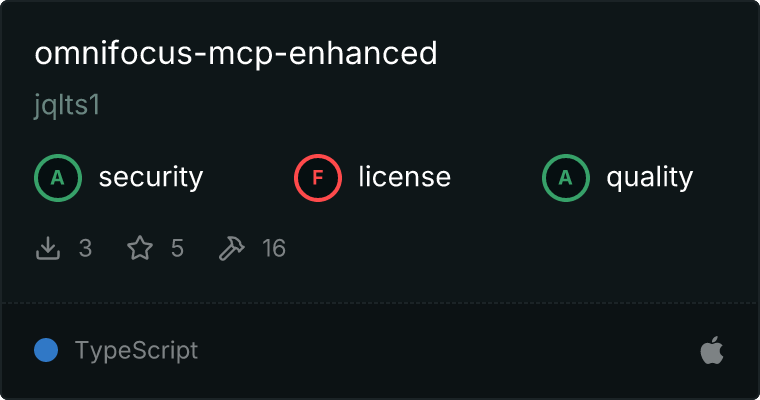Click the dashed divider above TypeScript

coord(380,304)
